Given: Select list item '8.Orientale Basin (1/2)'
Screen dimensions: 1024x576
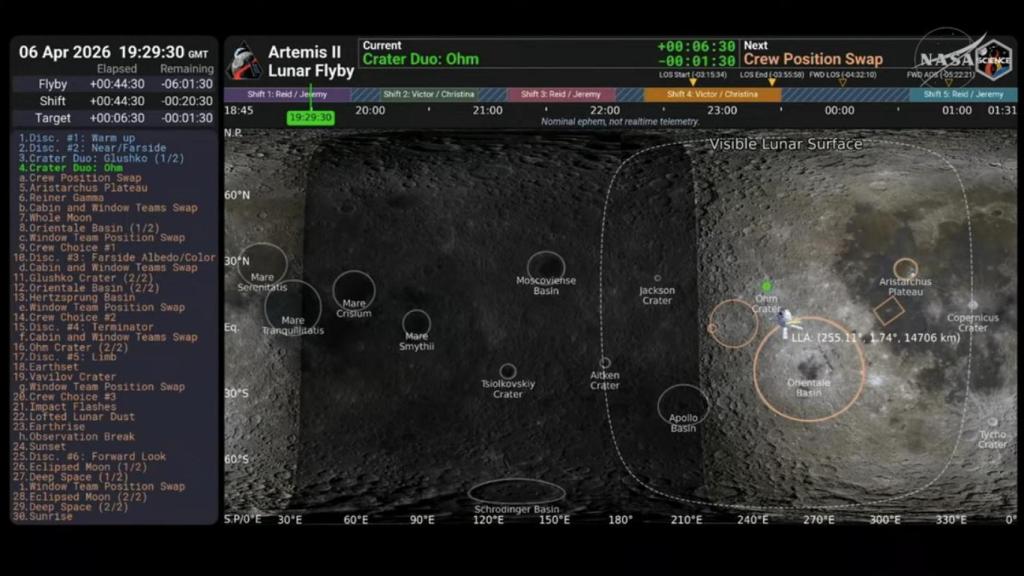Looking at the screenshot, I should (x=89, y=228).
